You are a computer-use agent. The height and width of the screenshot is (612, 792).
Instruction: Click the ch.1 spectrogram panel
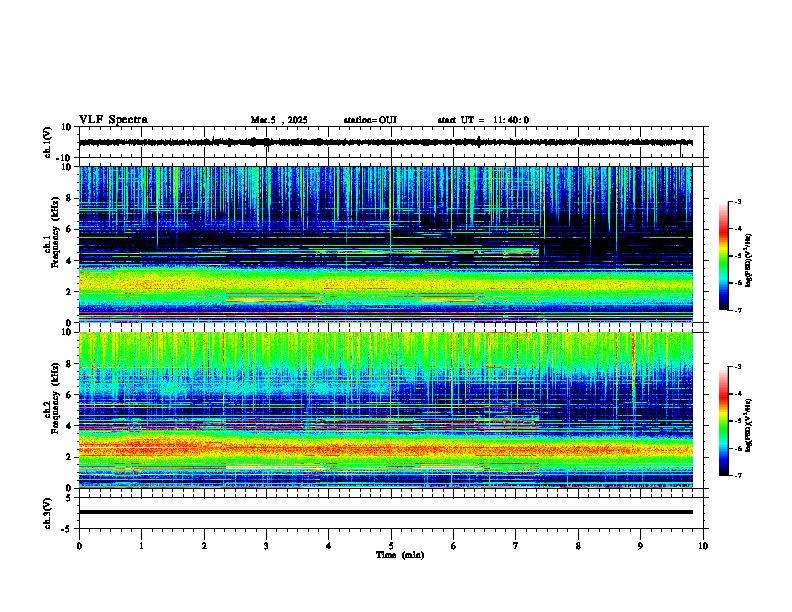385,244
